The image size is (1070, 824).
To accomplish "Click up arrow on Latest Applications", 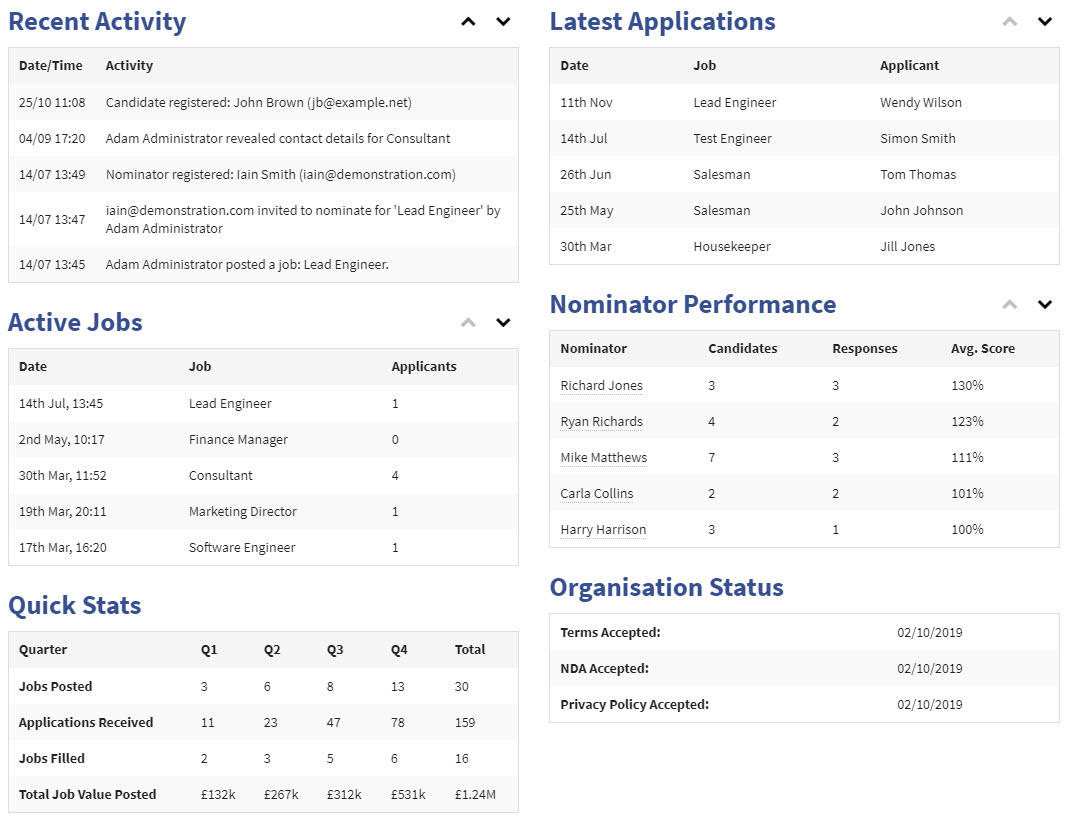I will pos(1010,22).
